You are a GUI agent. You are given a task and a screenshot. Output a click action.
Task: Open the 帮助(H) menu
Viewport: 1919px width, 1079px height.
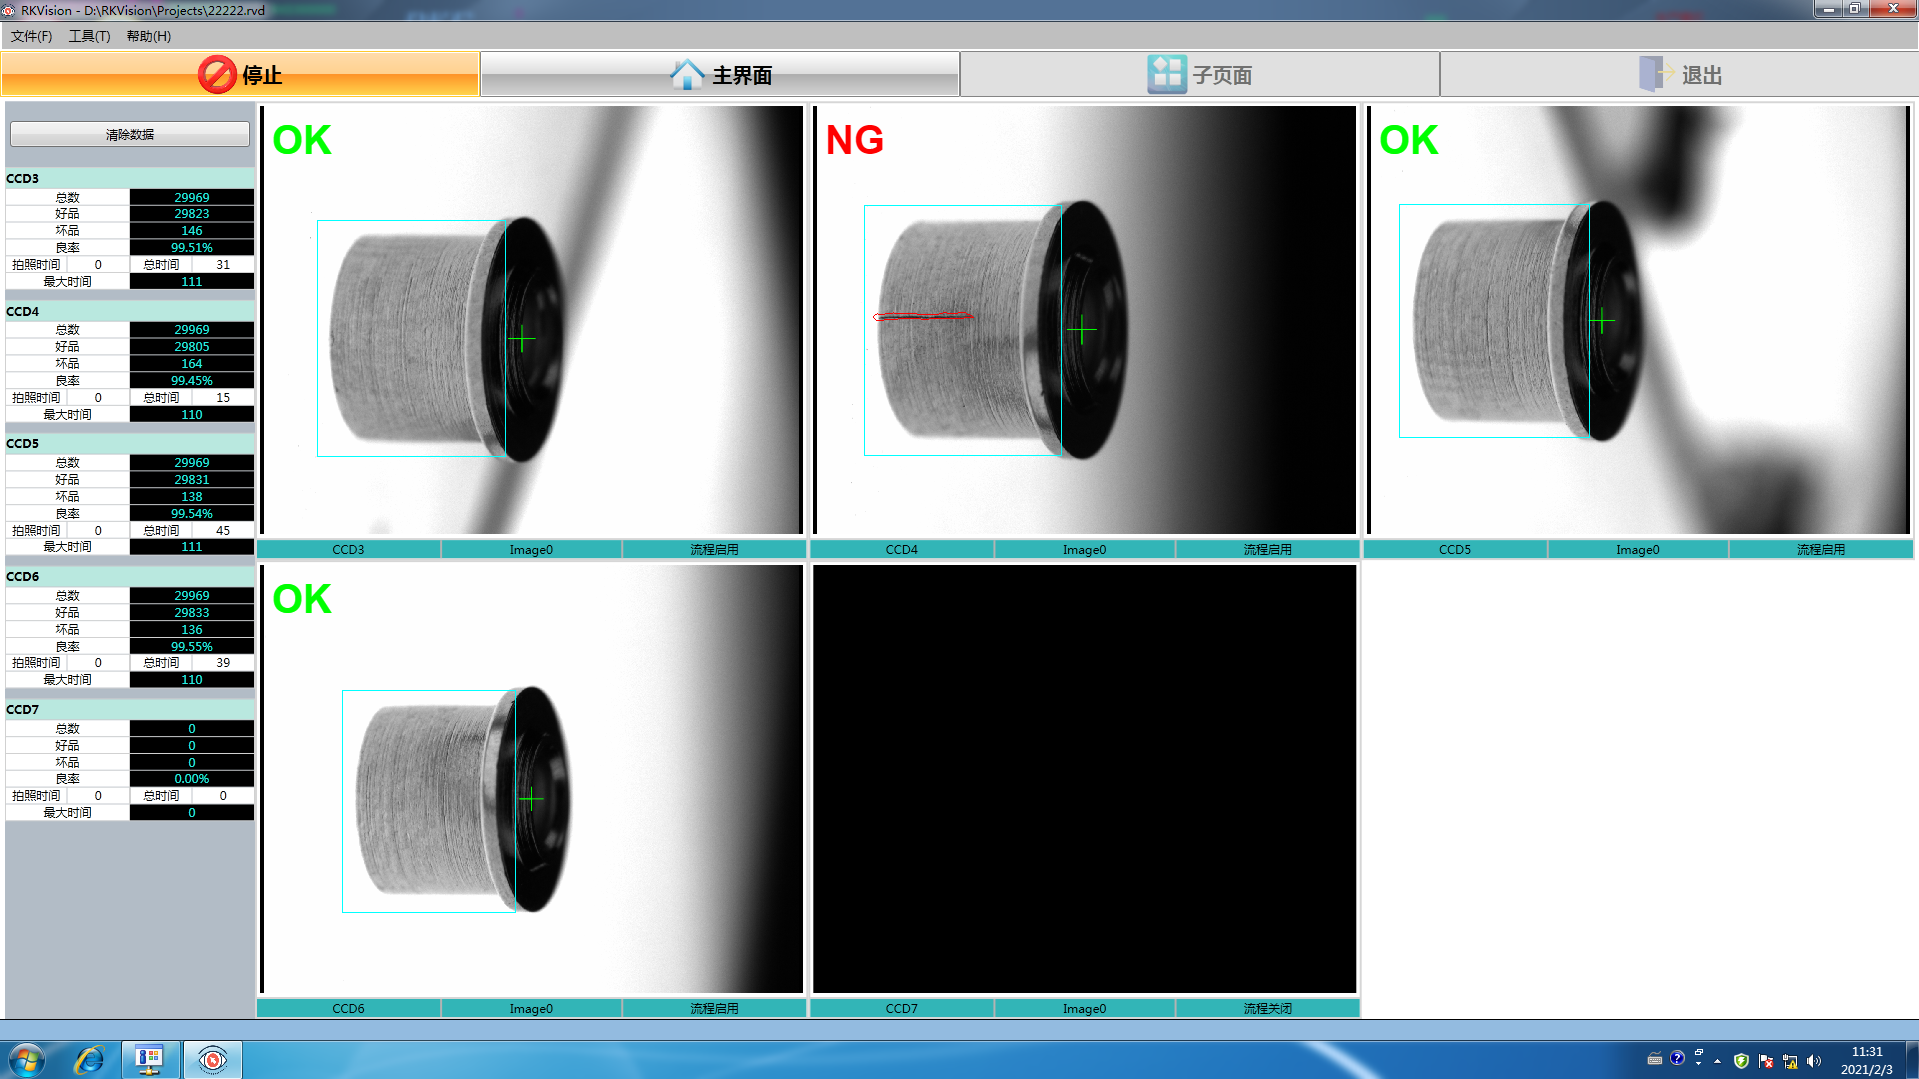click(x=148, y=36)
